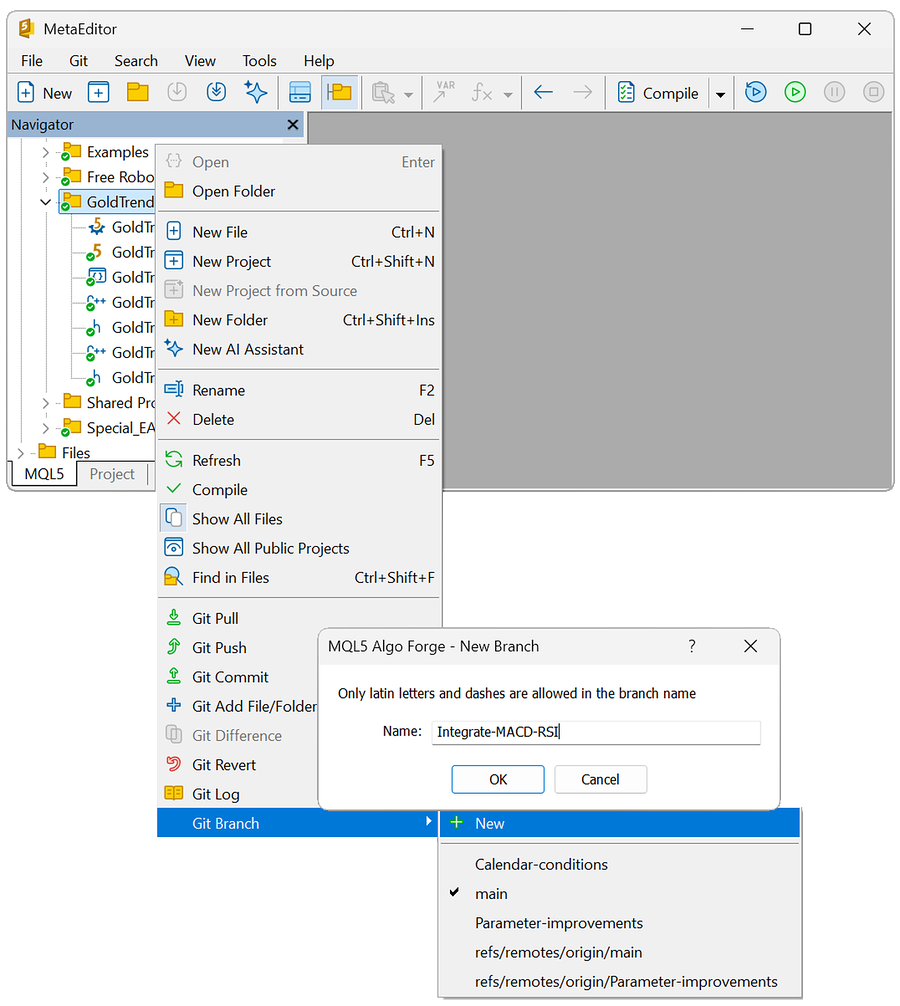Click the pause debugging icon
The width and height of the screenshot is (900, 1006).
pos(834,92)
